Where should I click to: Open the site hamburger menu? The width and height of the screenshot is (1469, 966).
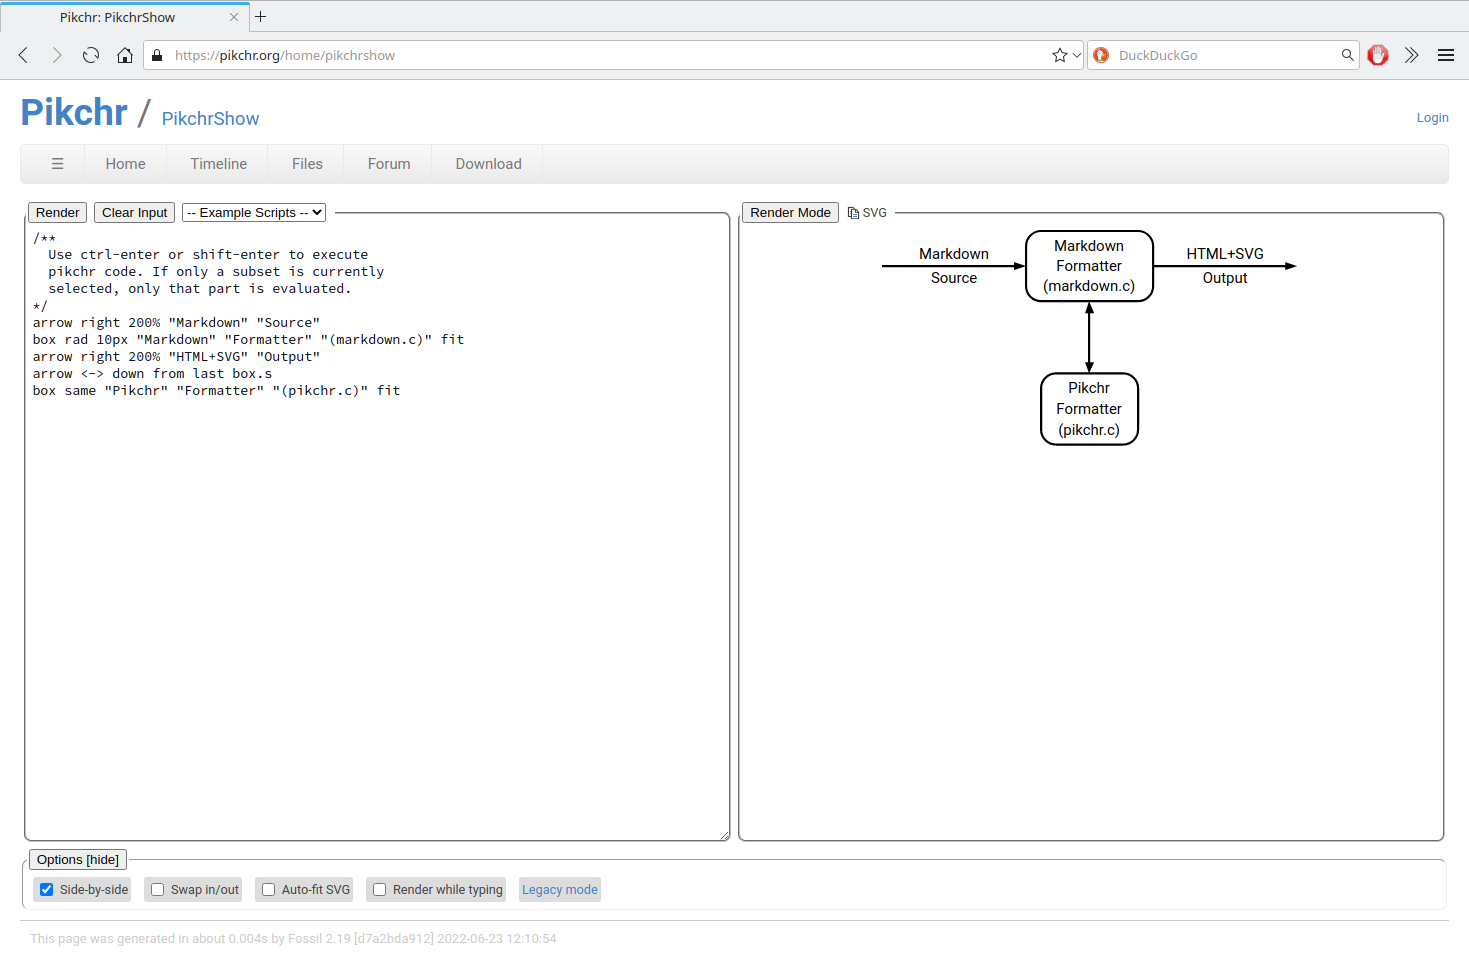[57, 164]
